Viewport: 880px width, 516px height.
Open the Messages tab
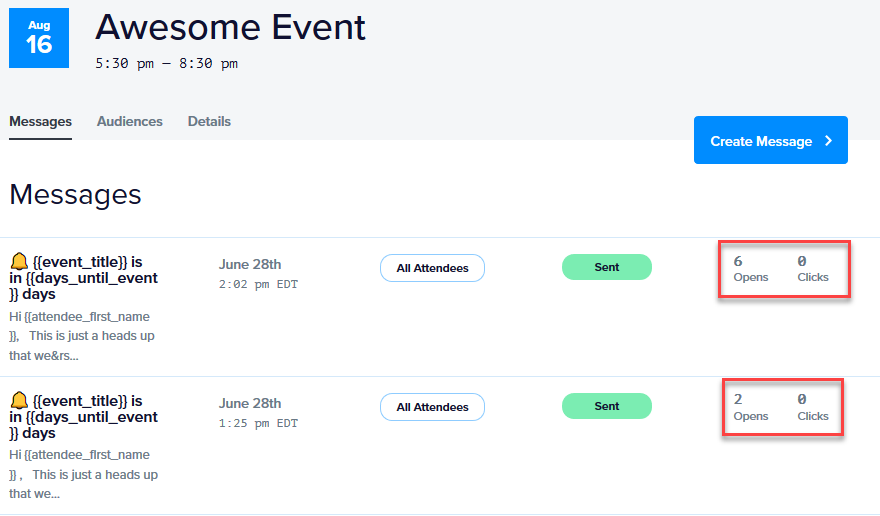[40, 121]
